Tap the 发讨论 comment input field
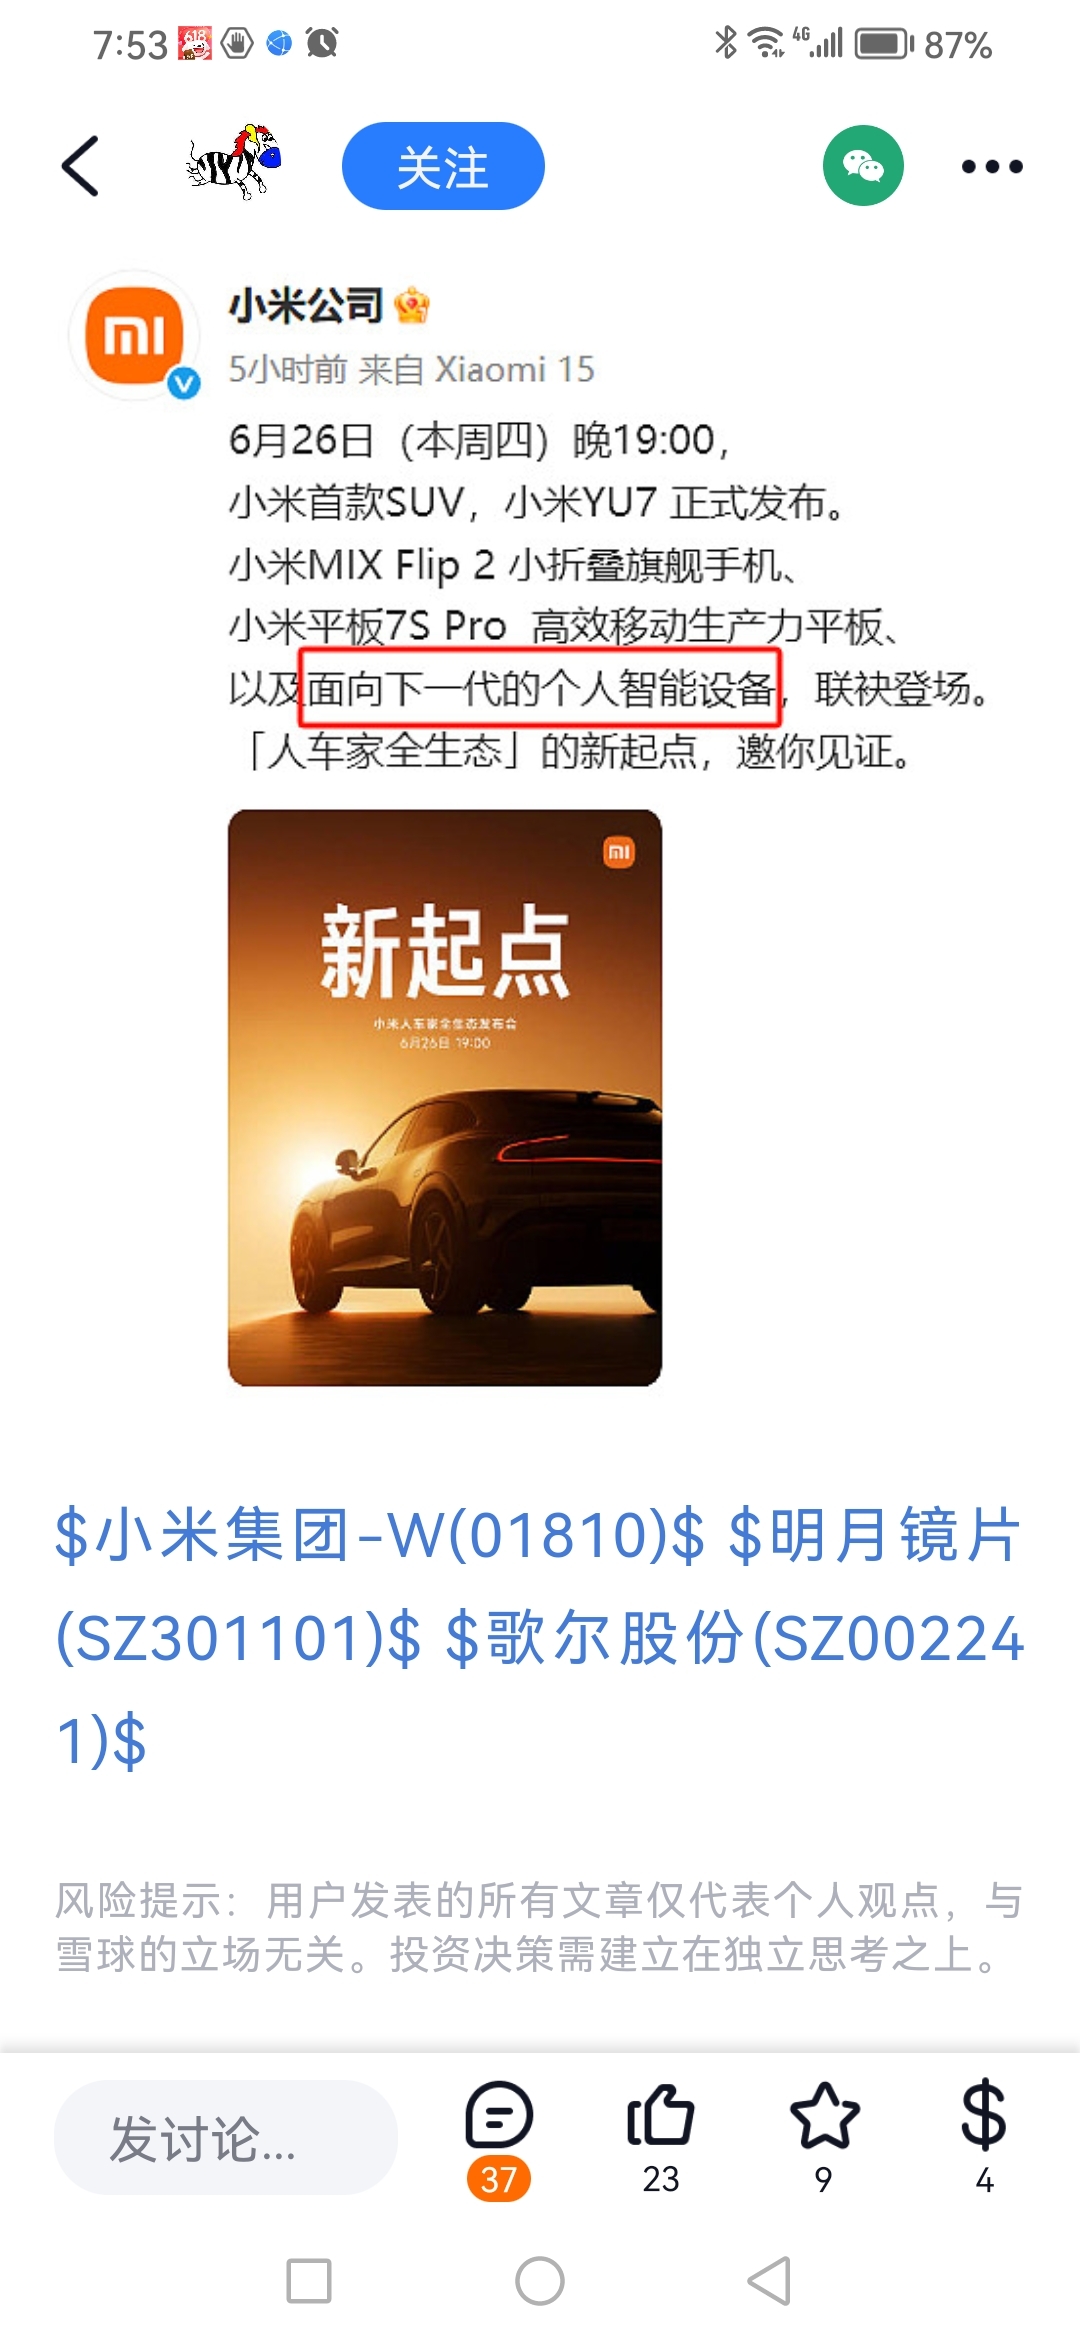 pos(226,2138)
